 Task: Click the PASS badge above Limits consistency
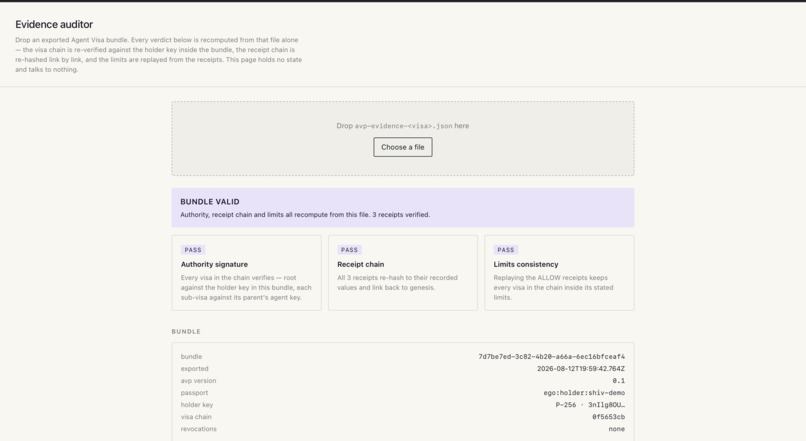(505, 250)
